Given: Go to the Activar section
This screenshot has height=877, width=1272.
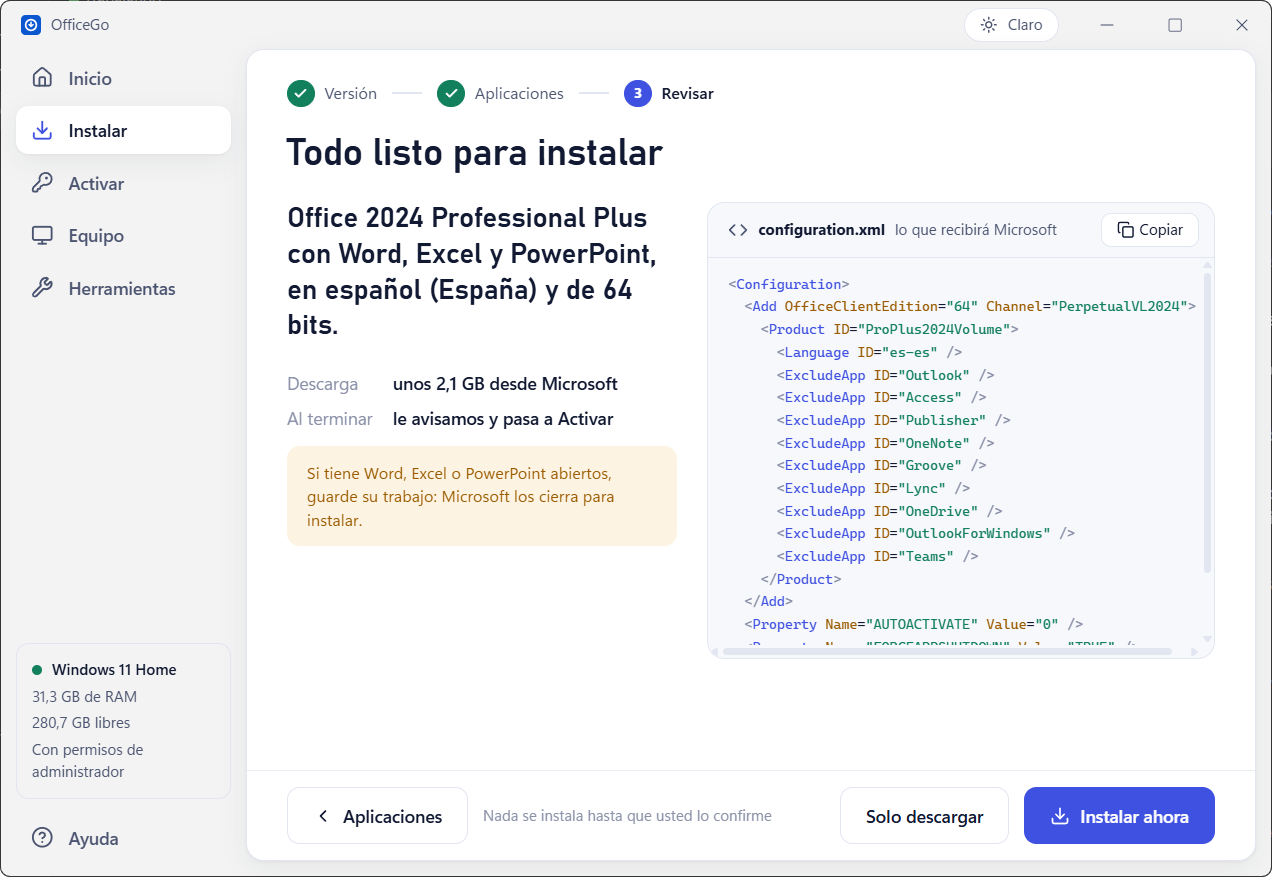Looking at the screenshot, I should [123, 183].
